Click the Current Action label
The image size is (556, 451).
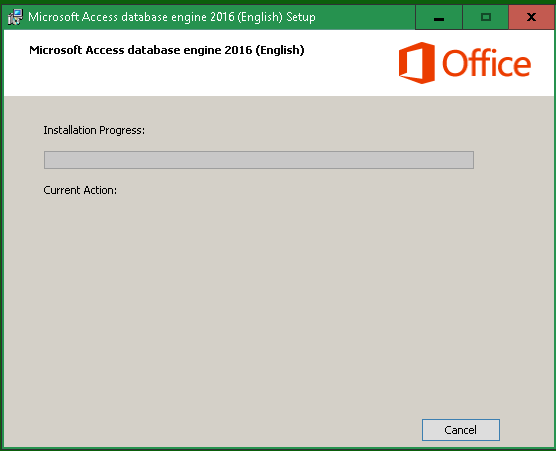click(80, 190)
